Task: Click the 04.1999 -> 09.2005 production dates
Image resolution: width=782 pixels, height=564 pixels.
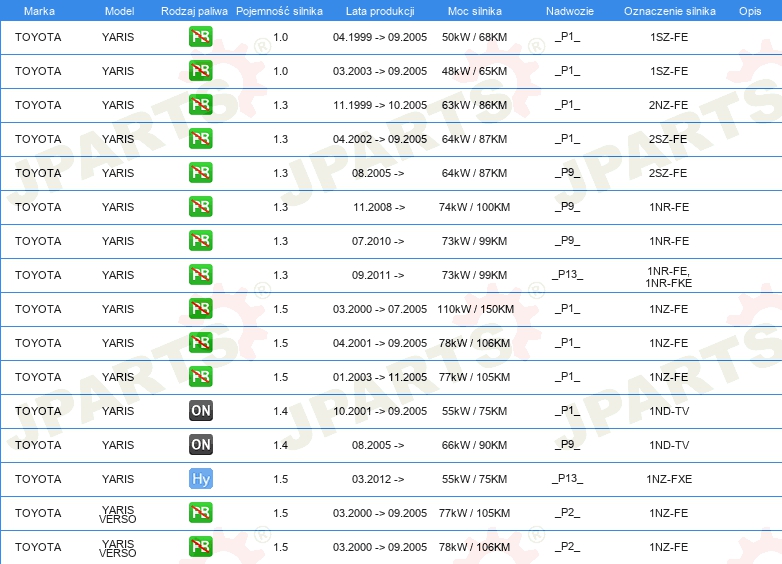Action: pyautogui.click(x=380, y=37)
